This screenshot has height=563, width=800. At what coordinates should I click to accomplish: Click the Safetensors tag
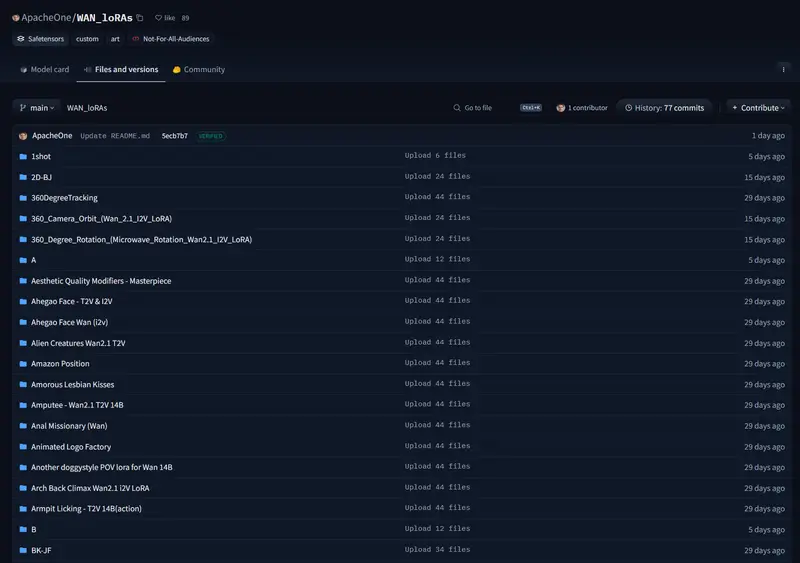40,39
